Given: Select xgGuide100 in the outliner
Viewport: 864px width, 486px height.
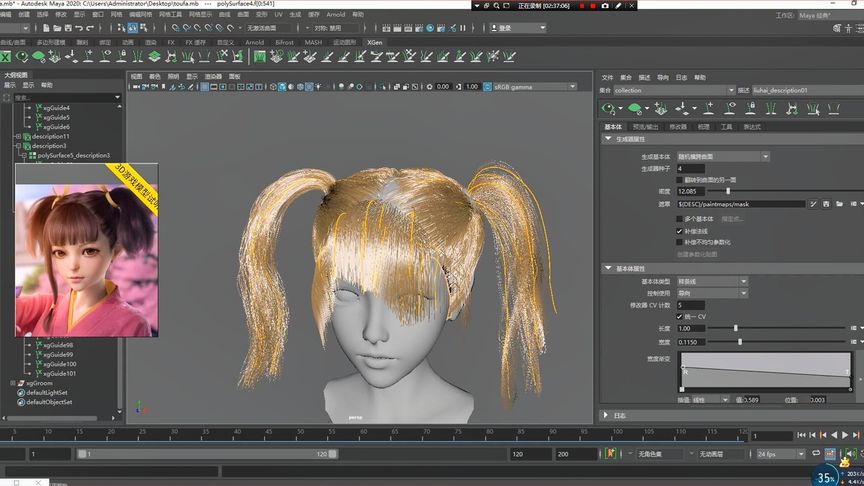Looking at the screenshot, I should click(58, 364).
